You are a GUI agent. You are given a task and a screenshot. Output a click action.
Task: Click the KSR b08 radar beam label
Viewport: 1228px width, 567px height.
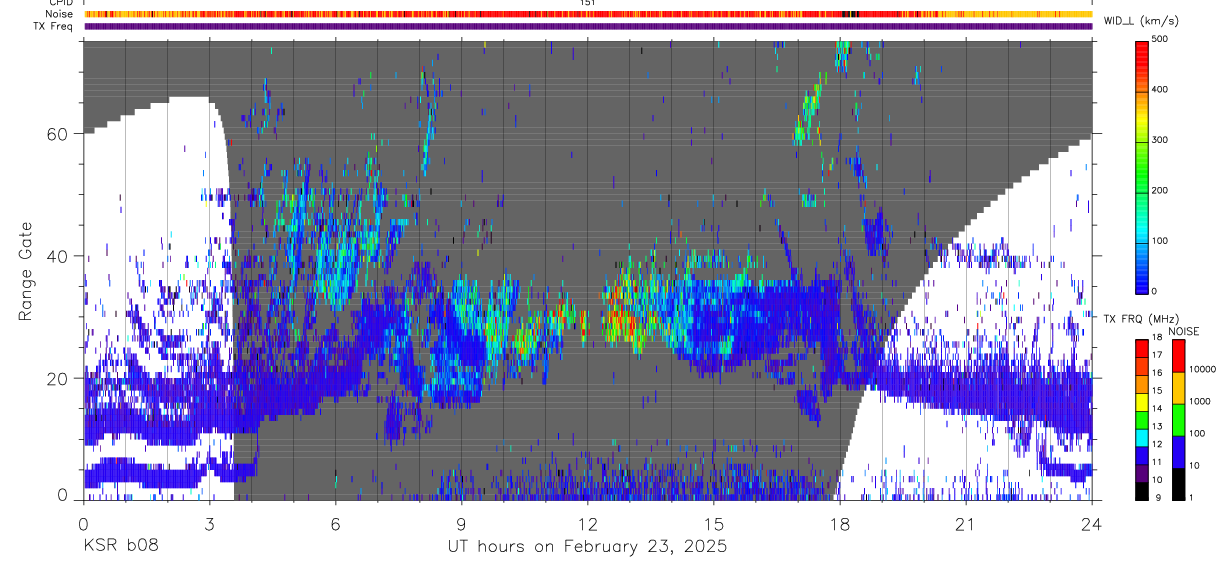tap(119, 547)
